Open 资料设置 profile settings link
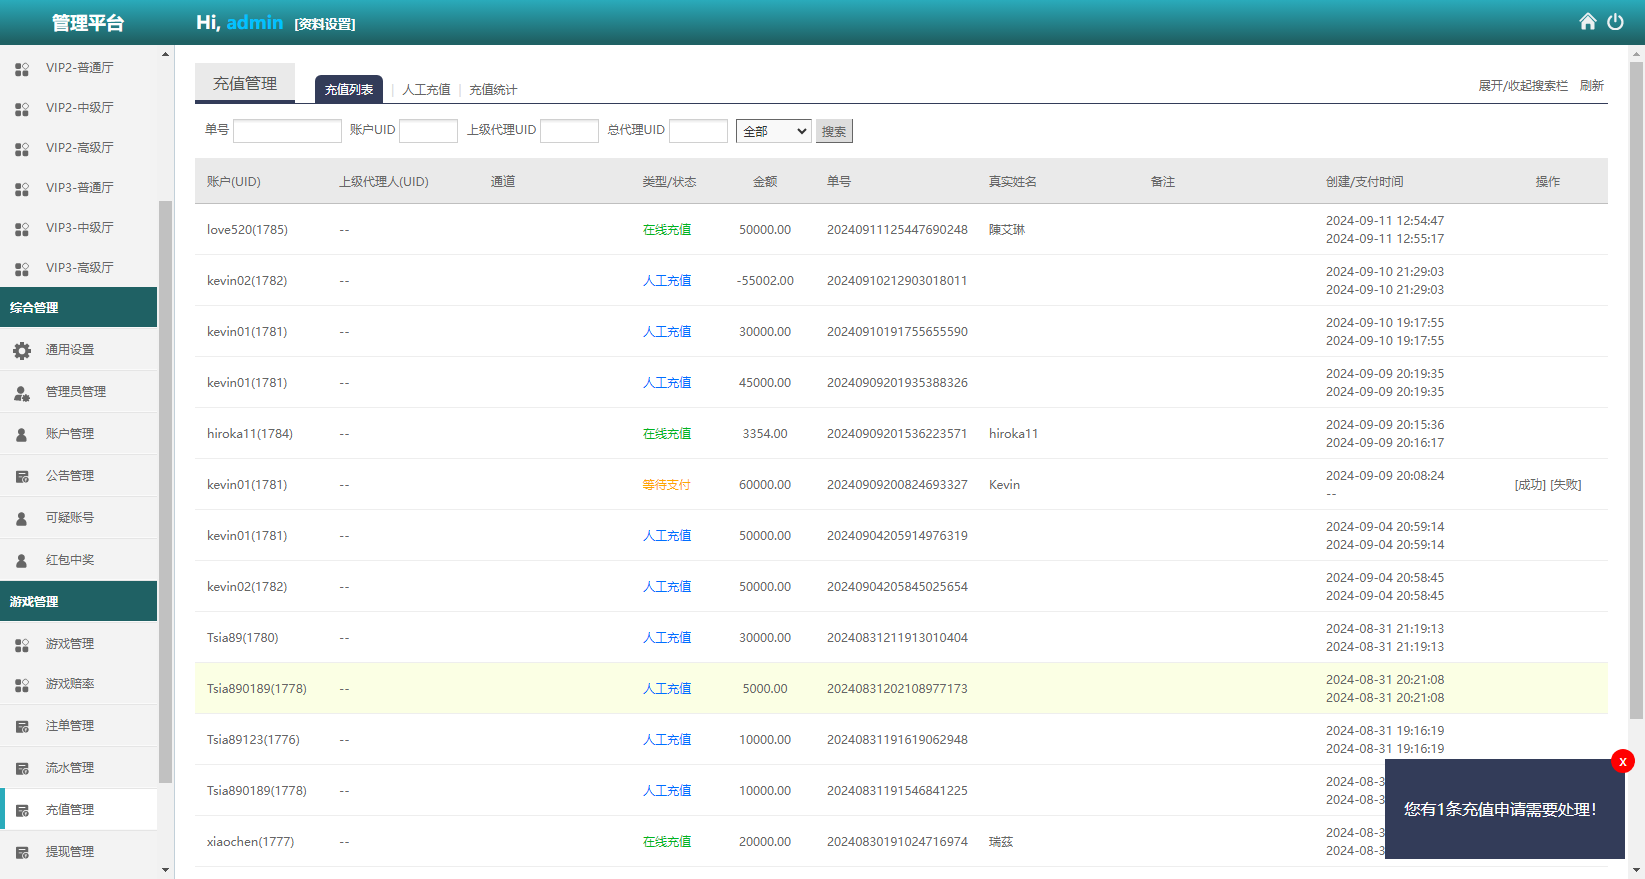Screen dimensions: 1645x879 pyautogui.click(x=325, y=24)
